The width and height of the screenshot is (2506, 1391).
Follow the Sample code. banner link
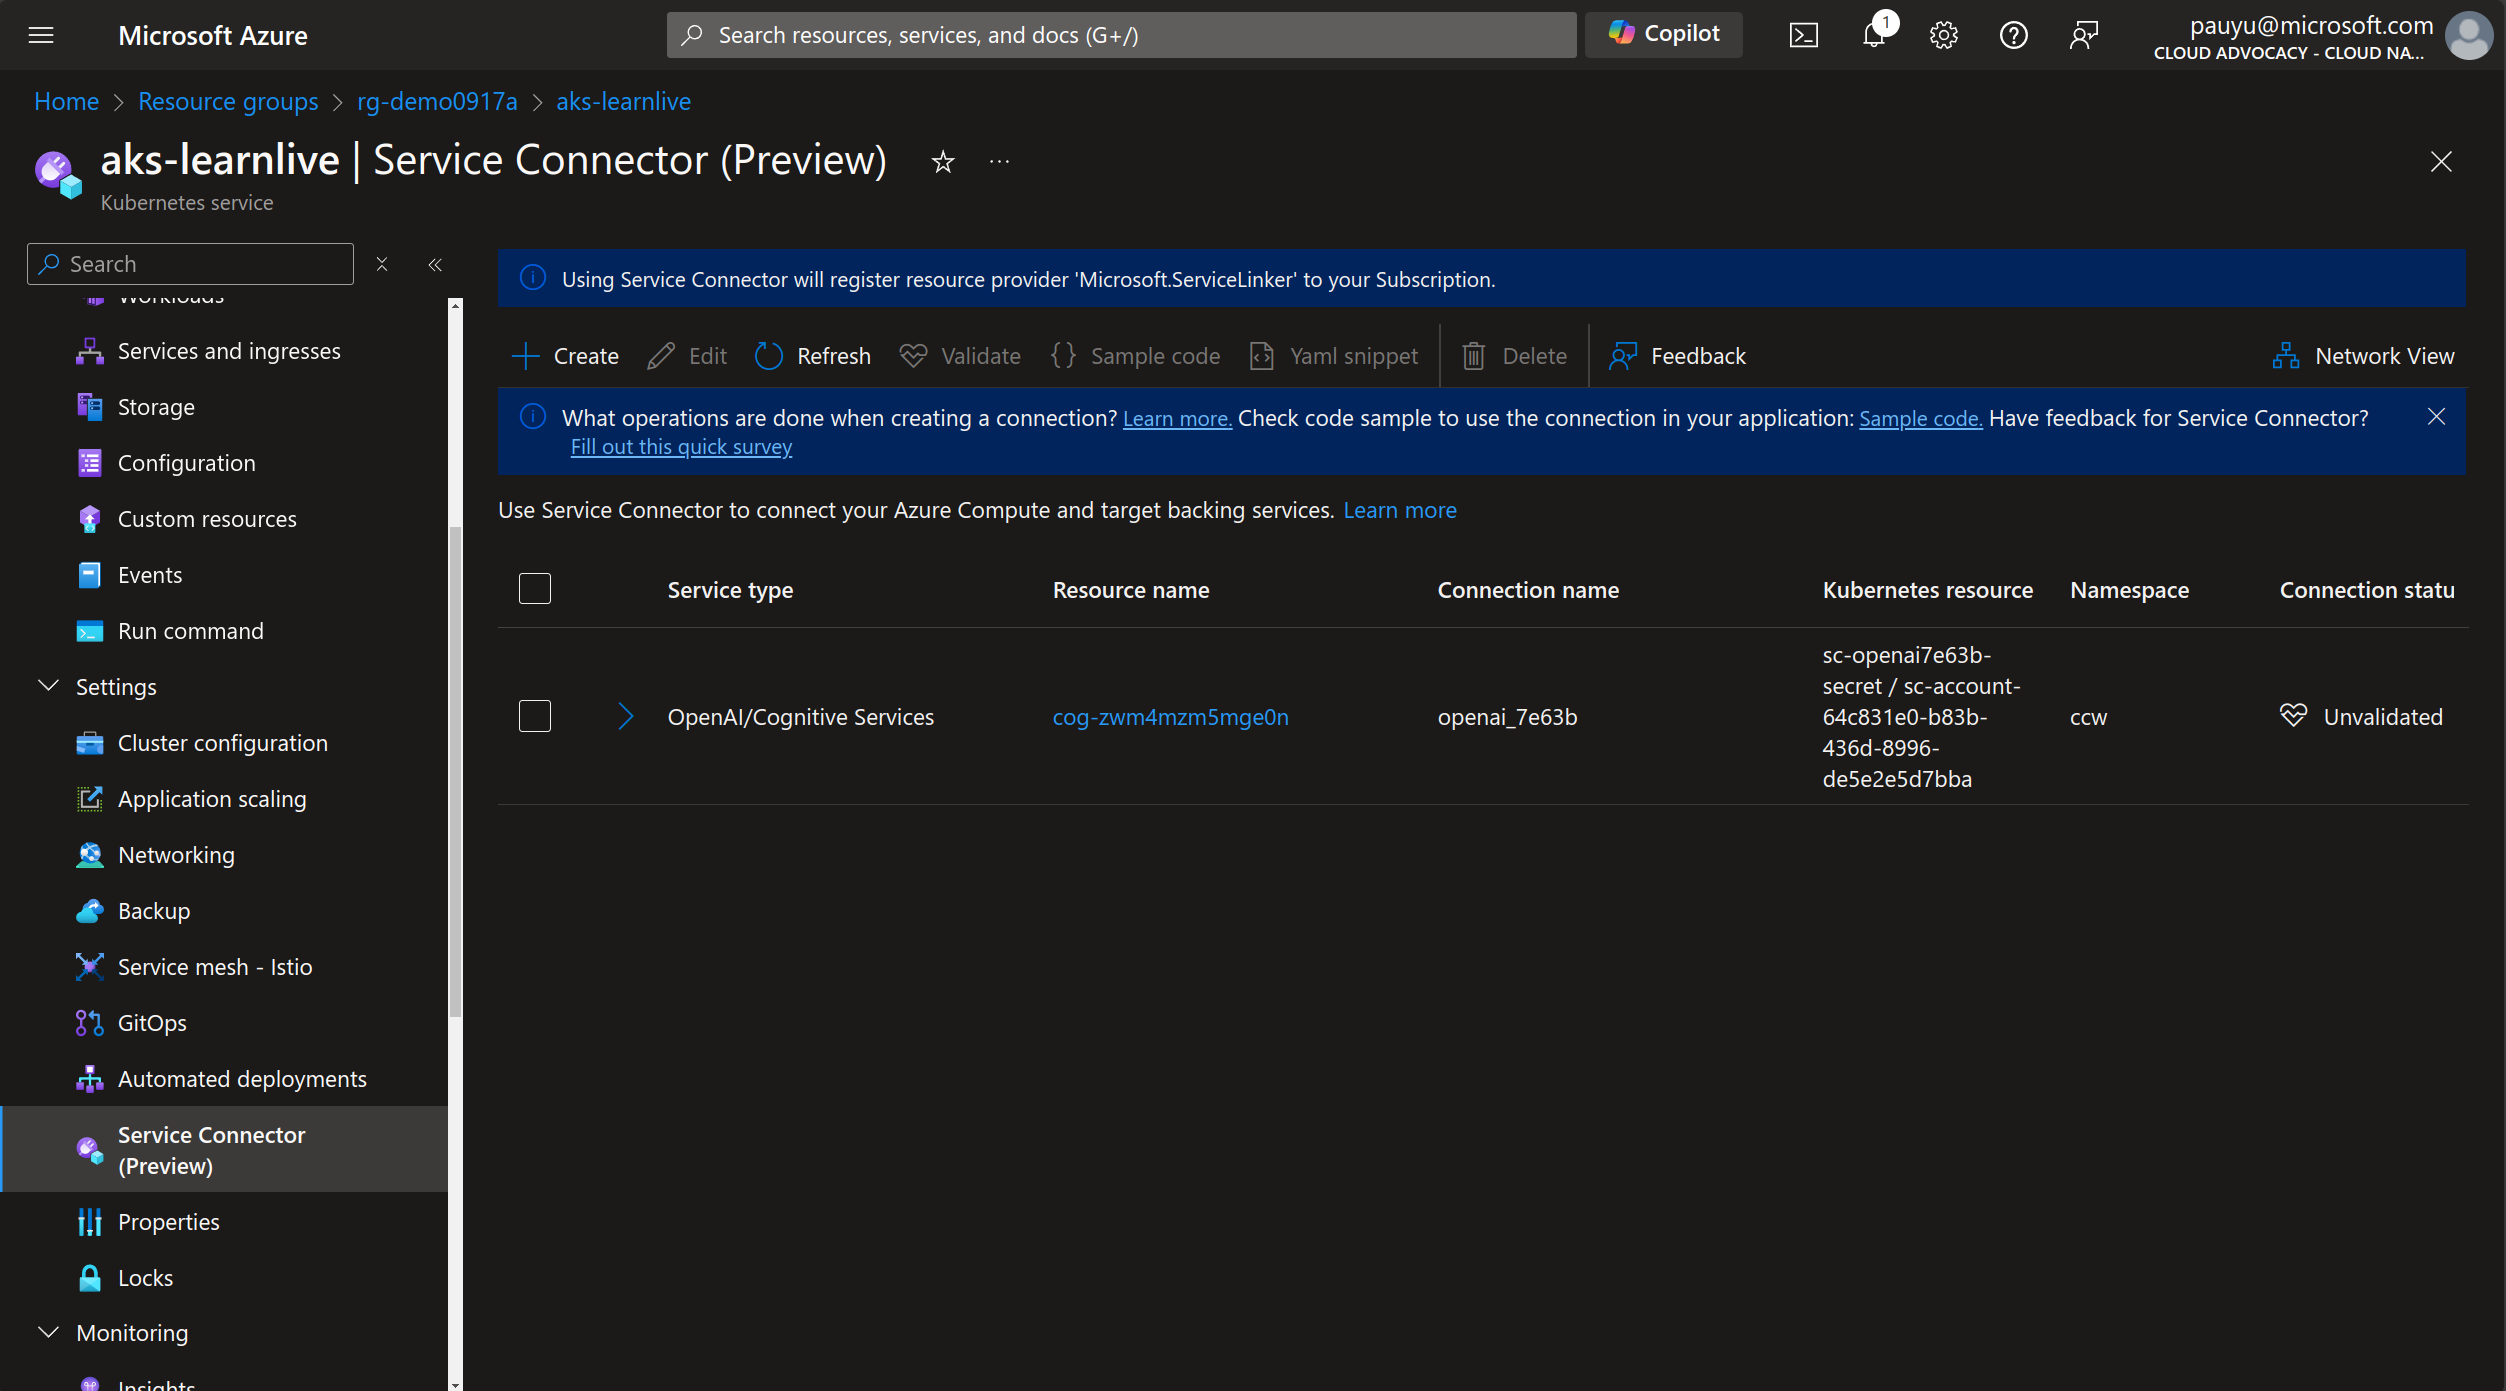click(1920, 419)
